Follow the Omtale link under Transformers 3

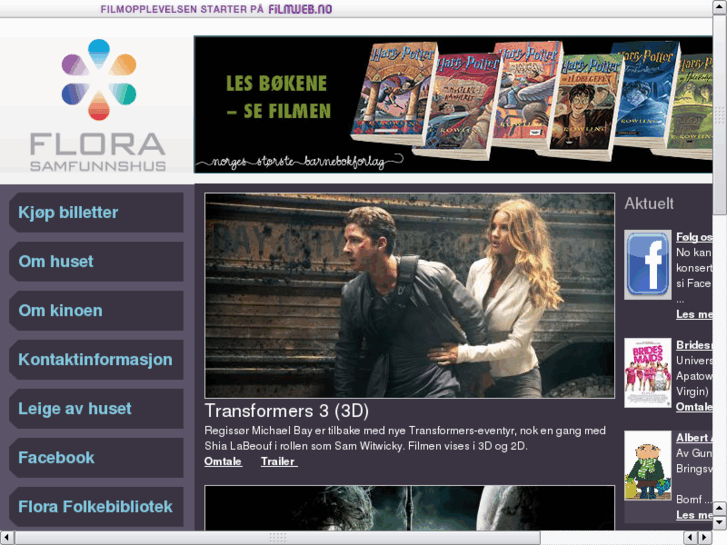[x=223, y=462]
